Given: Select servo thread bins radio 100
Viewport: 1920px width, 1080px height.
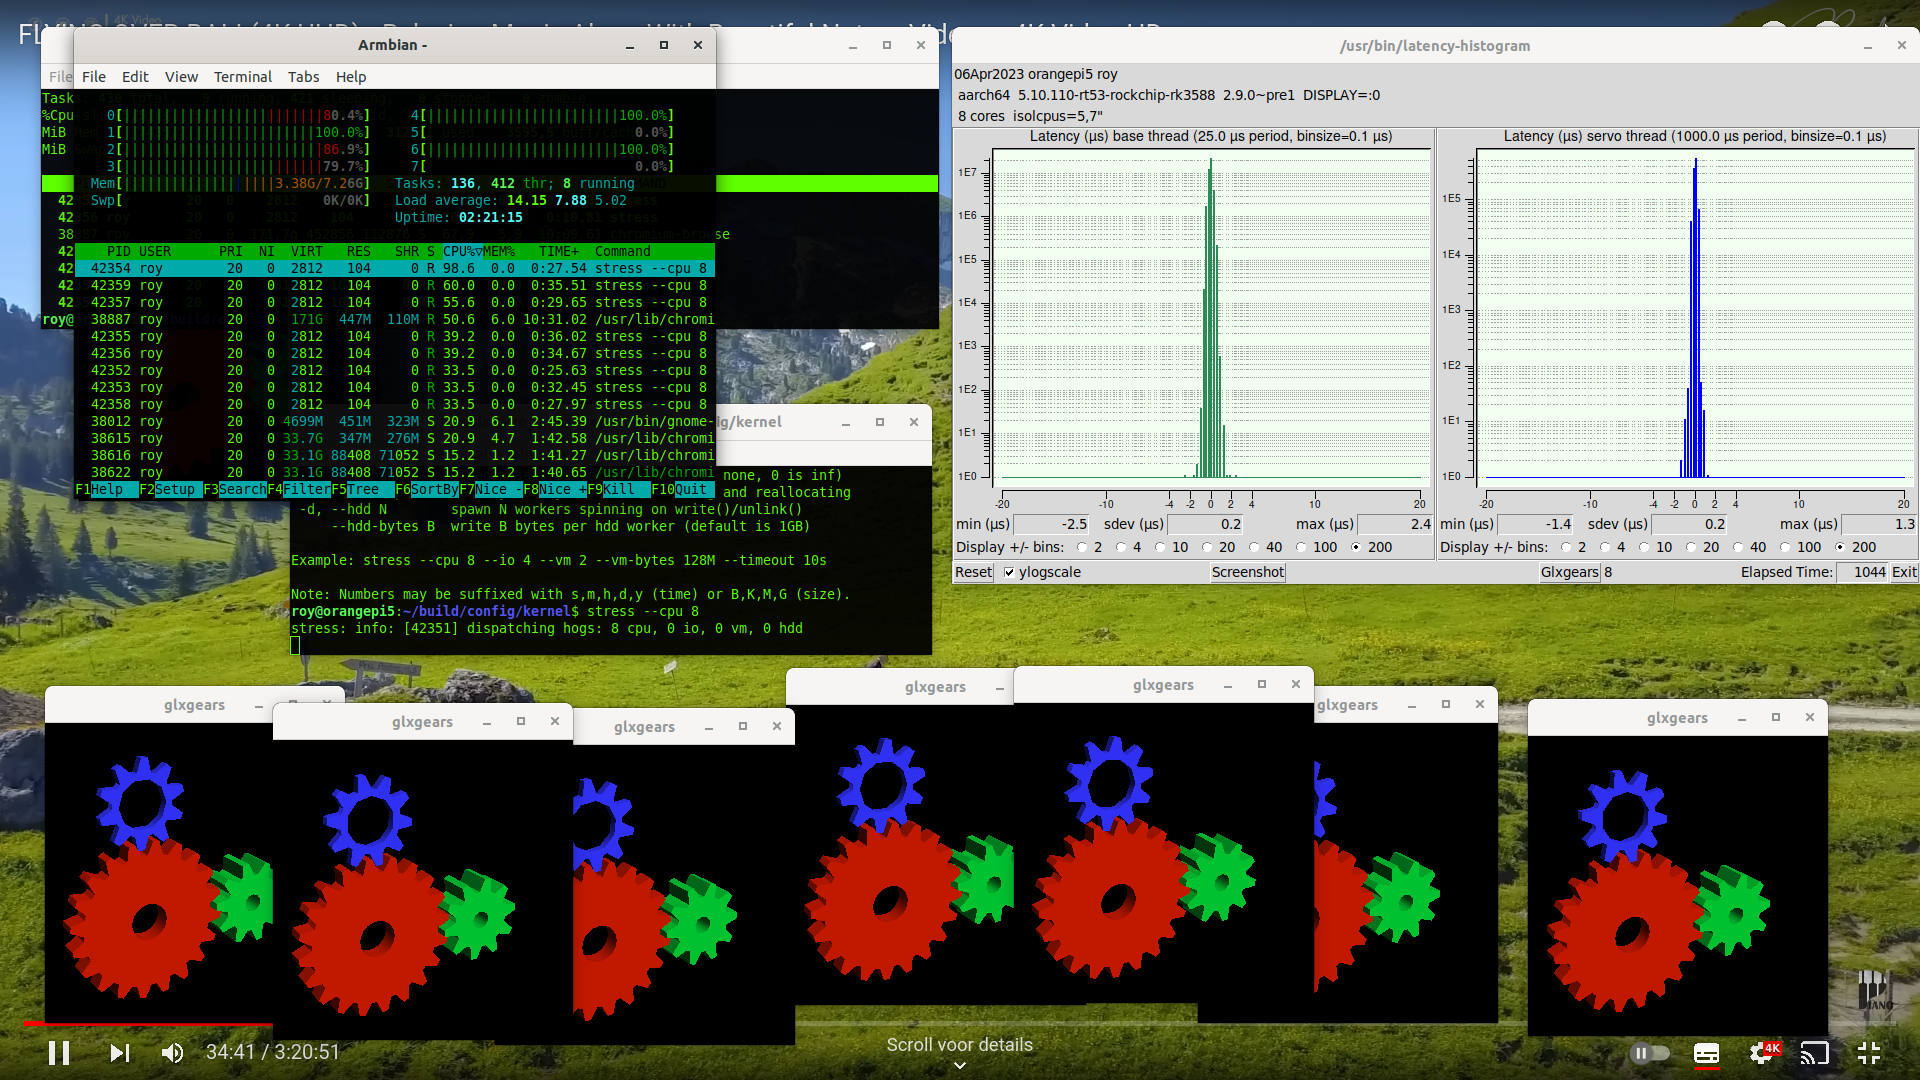Looking at the screenshot, I should tap(1785, 547).
